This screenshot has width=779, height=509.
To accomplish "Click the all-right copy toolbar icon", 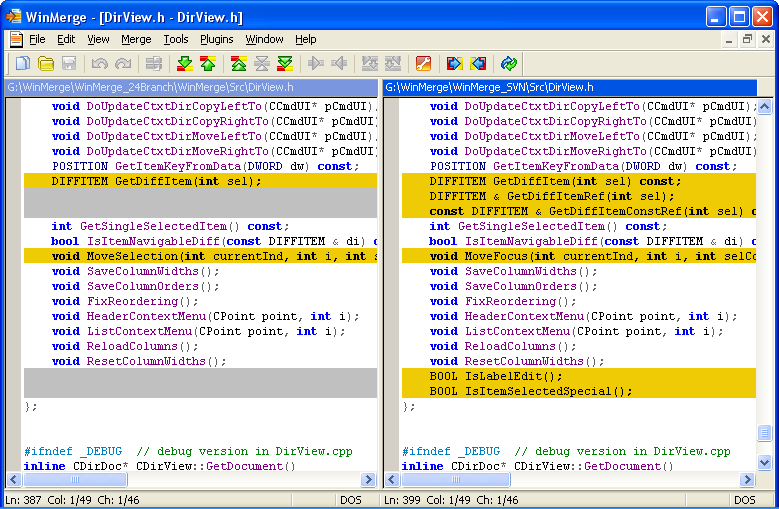I will (x=455, y=64).
